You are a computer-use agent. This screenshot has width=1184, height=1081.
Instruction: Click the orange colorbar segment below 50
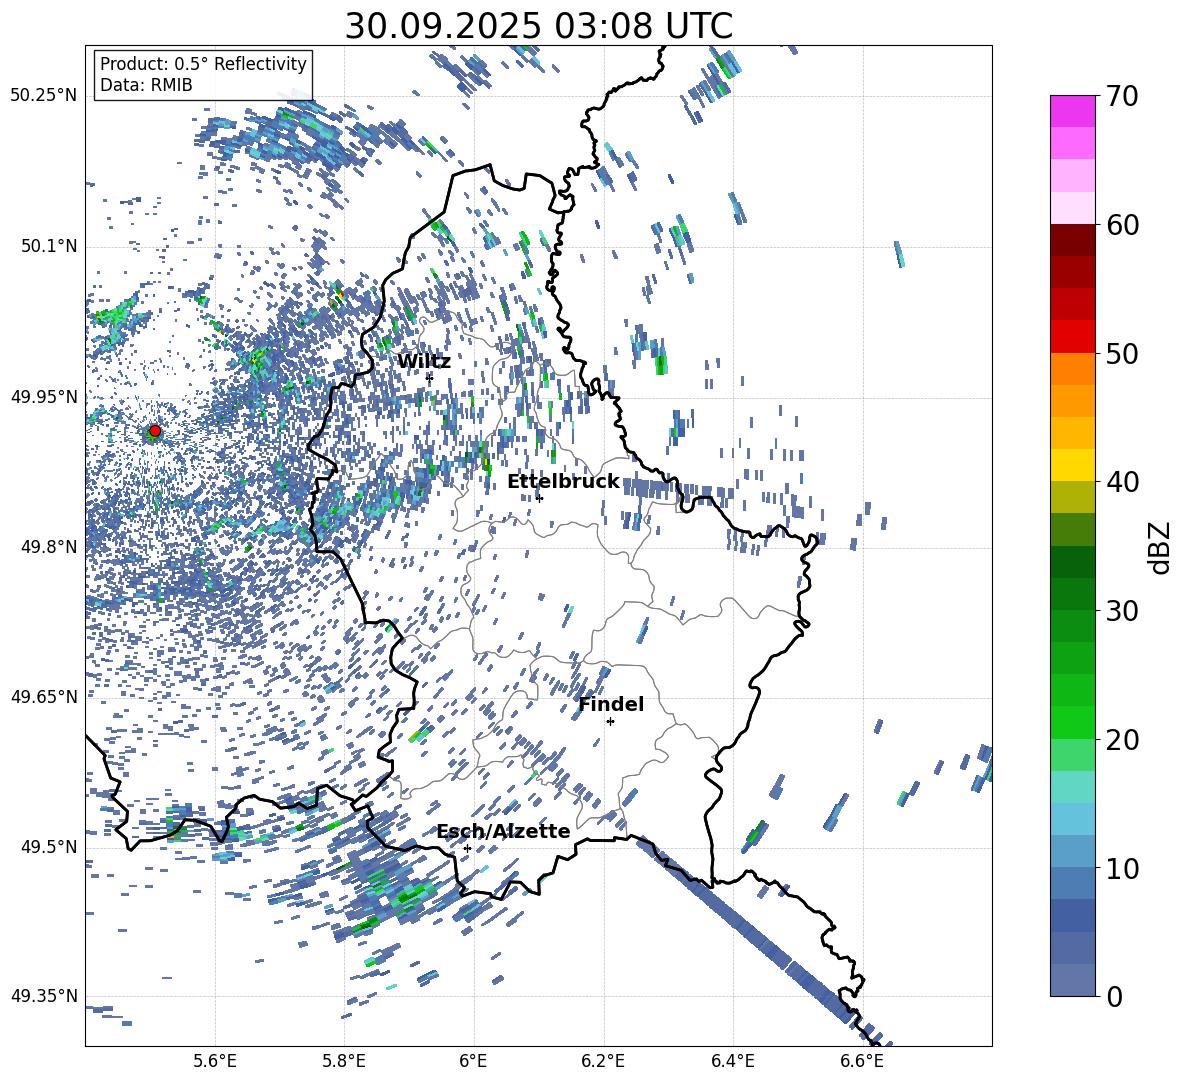coord(1072,369)
